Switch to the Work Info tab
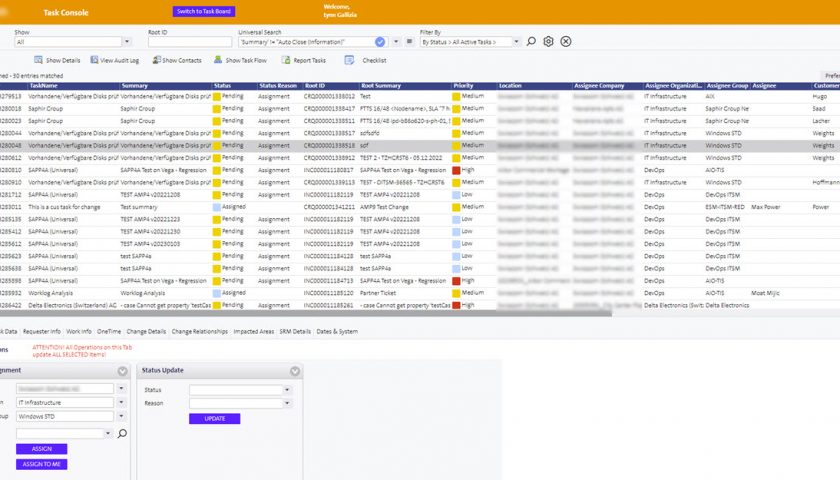Image resolution: width=840 pixels, height=480 pixels. tap(80, 331)
